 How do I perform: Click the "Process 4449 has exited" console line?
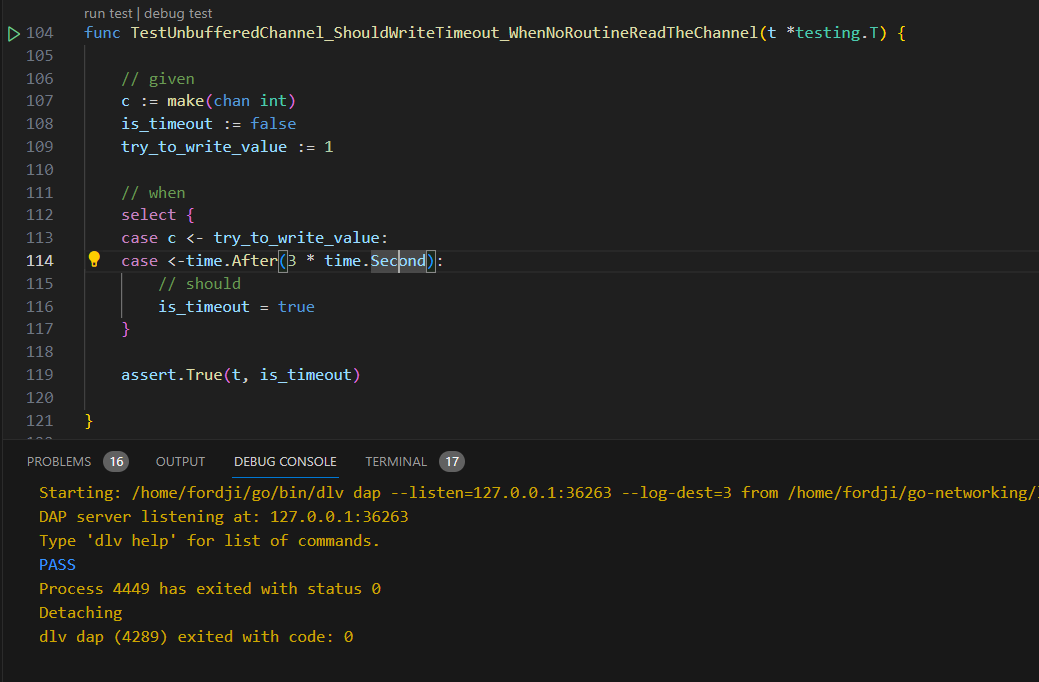(209, 589)
